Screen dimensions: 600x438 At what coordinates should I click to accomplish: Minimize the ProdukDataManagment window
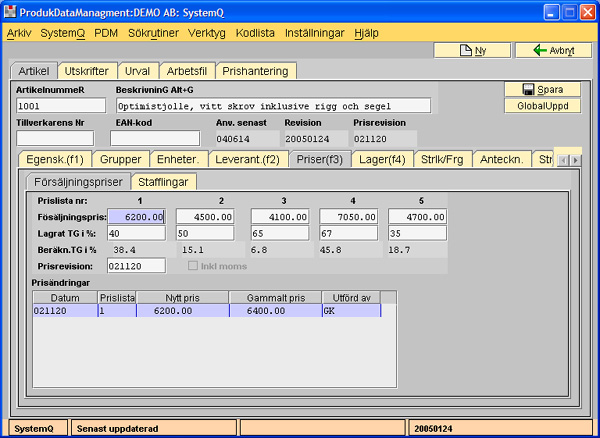(551, 13)
